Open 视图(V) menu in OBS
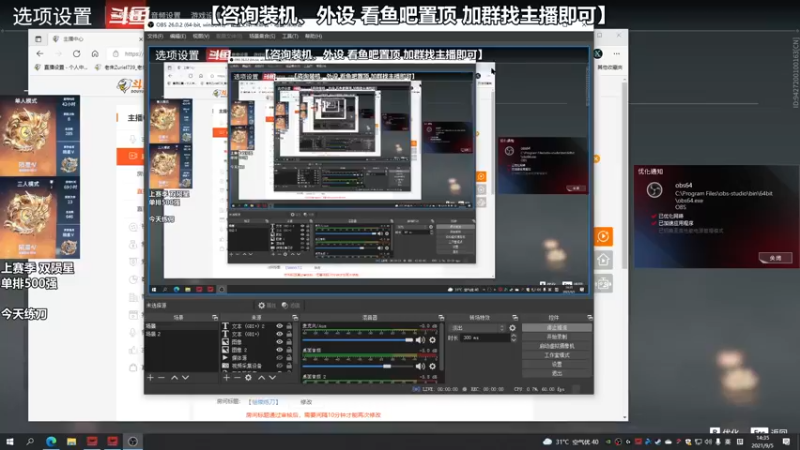Viewport: 800px width, 450px height. [201, 36]
